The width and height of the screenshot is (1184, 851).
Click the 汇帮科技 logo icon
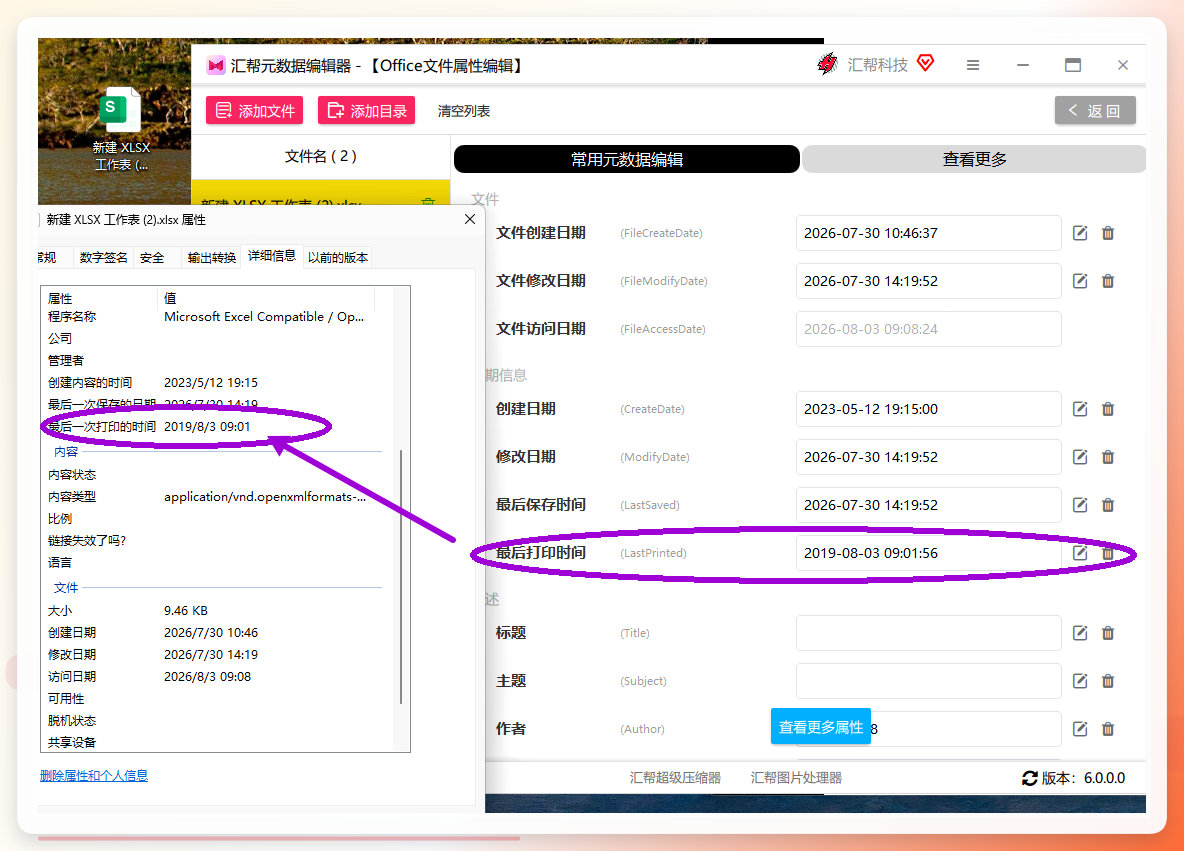click(828, 64)
